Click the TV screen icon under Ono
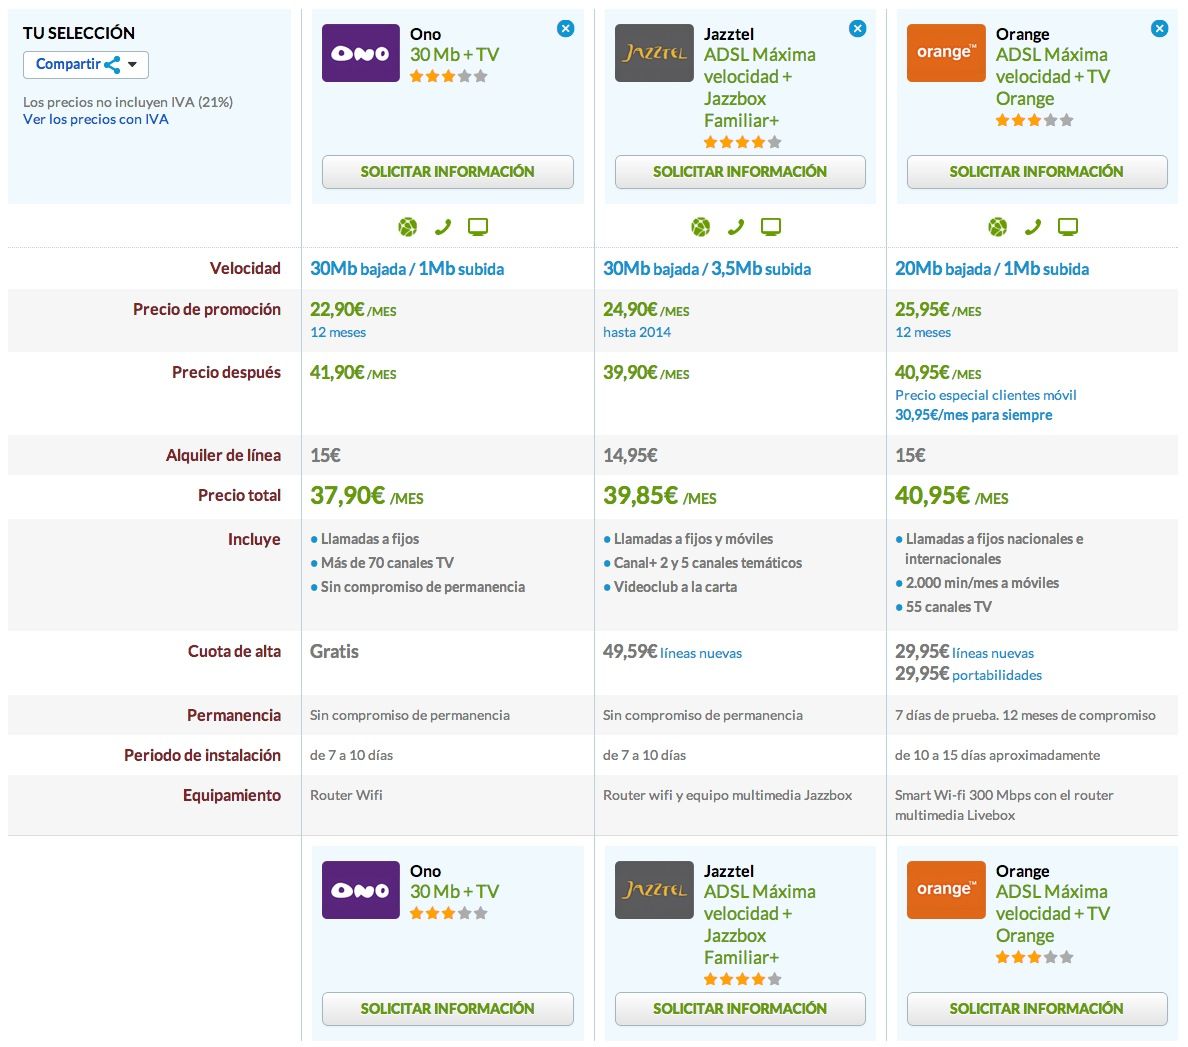 click(477, 227)
